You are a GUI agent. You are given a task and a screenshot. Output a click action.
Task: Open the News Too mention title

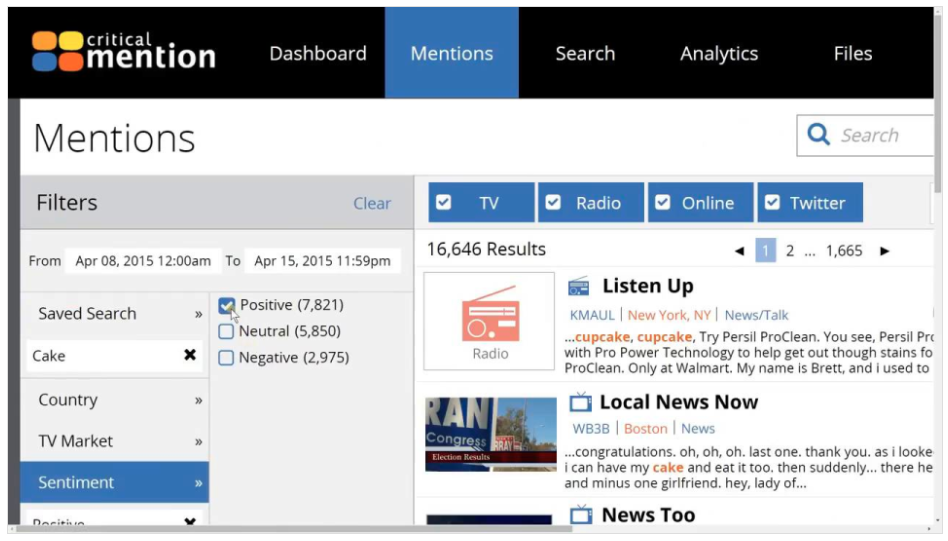648,514
